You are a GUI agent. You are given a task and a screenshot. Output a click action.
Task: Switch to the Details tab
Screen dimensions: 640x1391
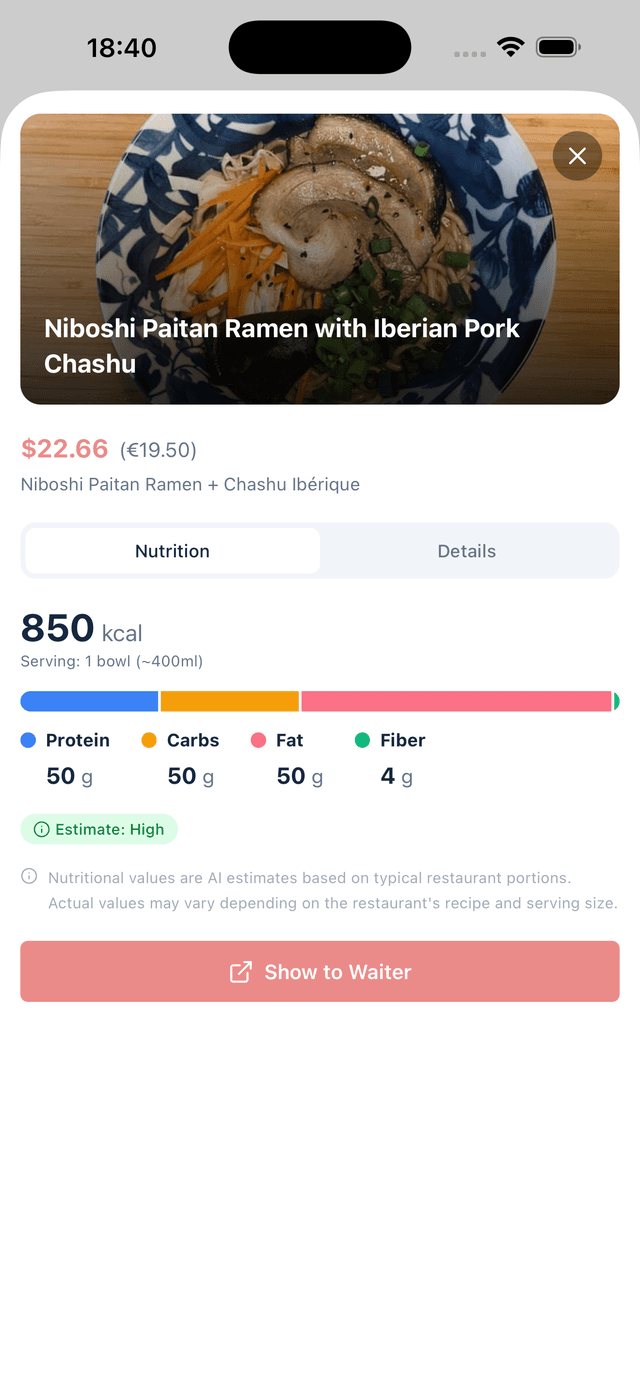(x=469, y=551)
